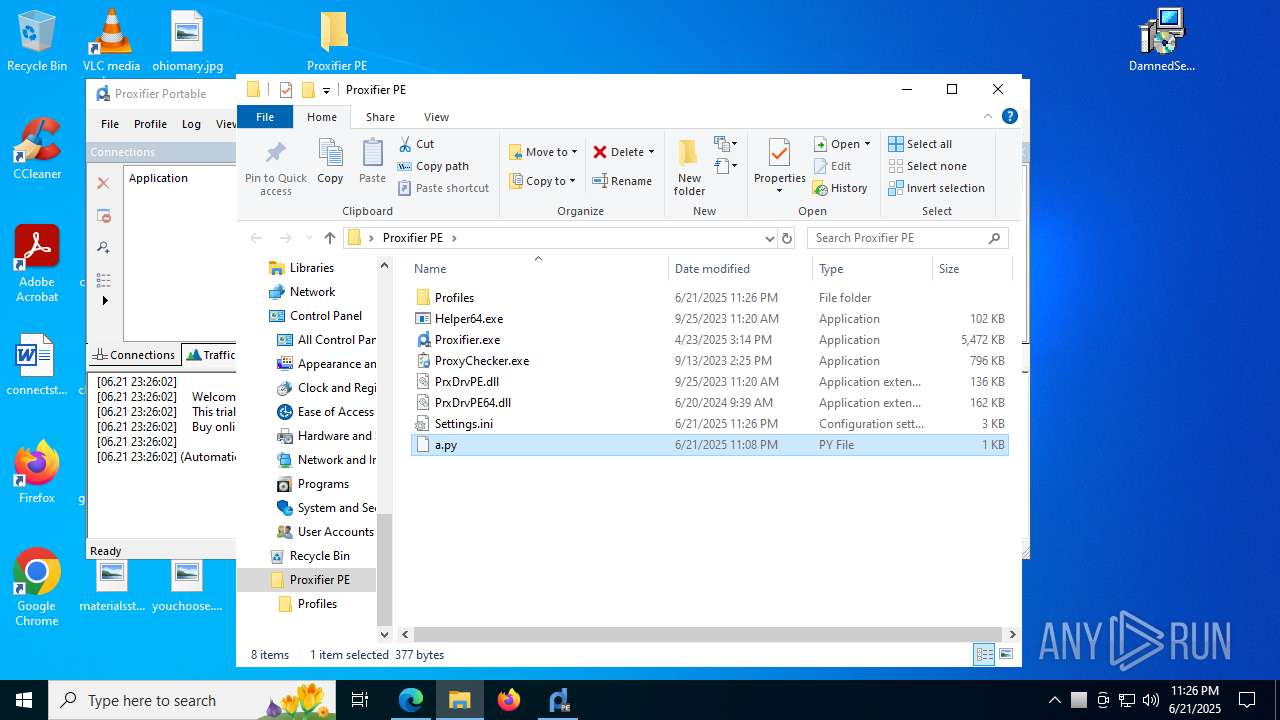
Task: Open Task View on taskbar
Action: [x=361, y=700]
